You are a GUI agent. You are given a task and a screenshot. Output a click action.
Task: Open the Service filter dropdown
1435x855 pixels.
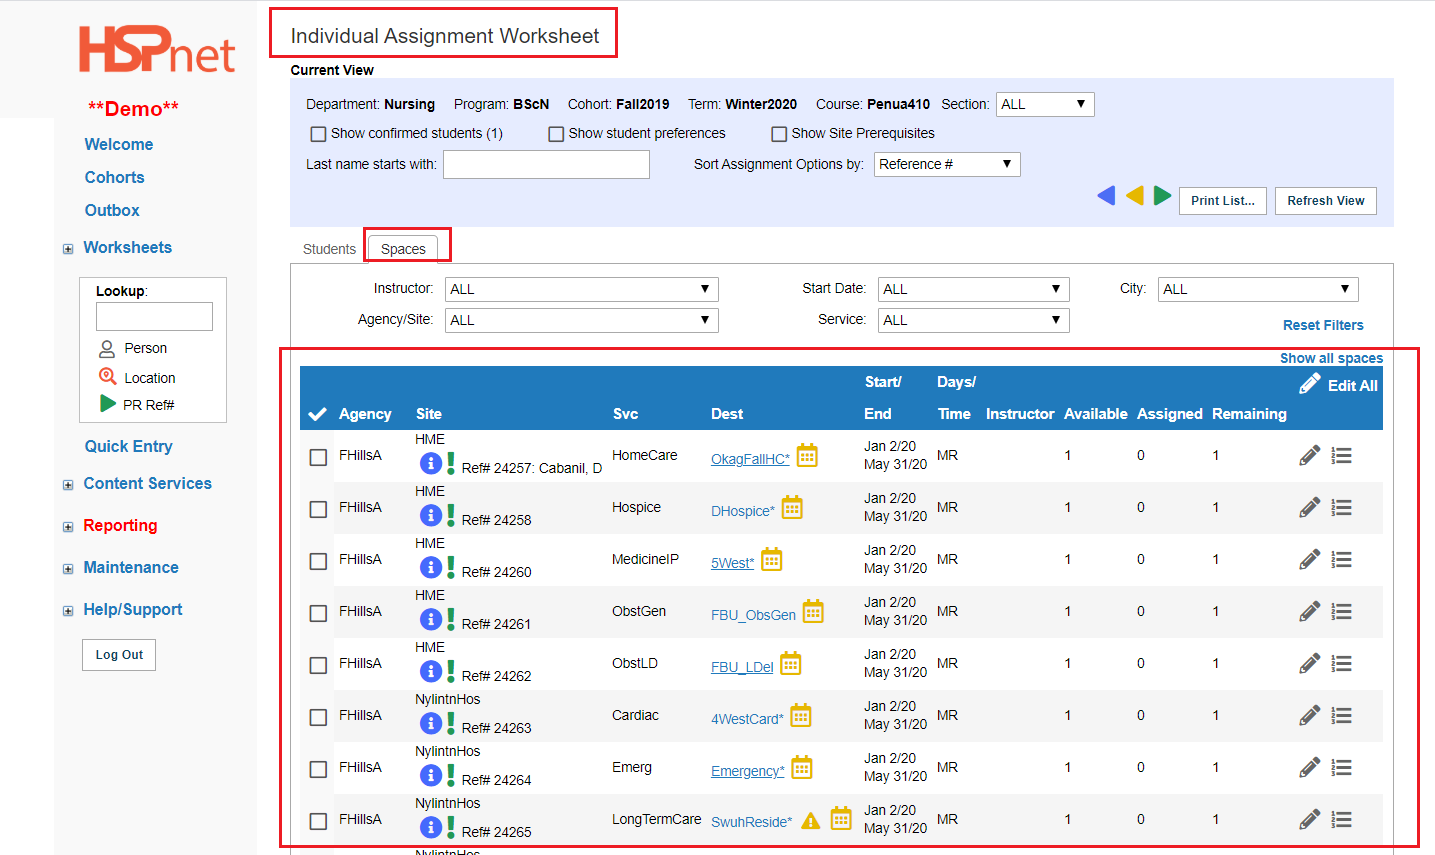(974, 320)
